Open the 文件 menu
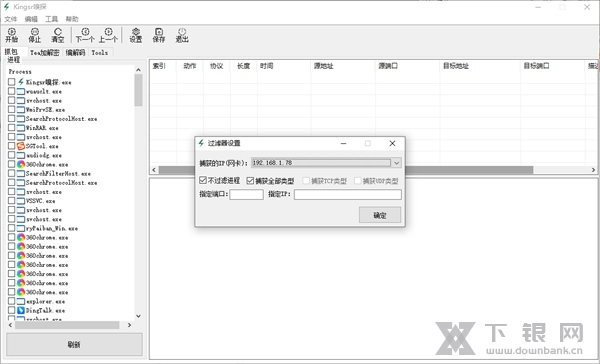This screenshot has height=364, width=600. click(11, 19)
